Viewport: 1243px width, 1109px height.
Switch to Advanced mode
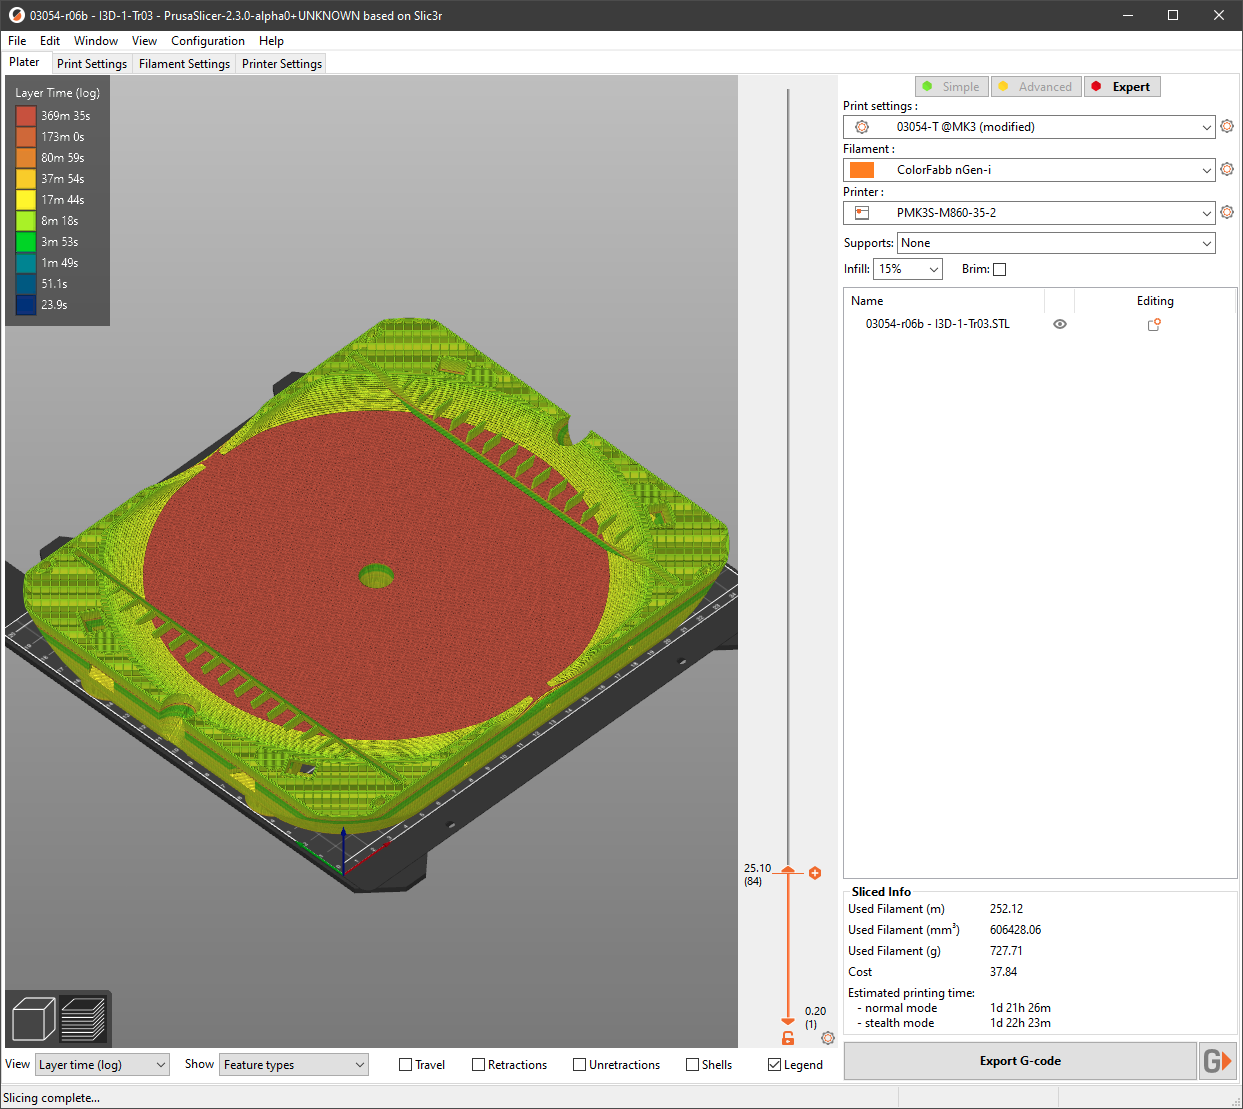click(1035, 87)
